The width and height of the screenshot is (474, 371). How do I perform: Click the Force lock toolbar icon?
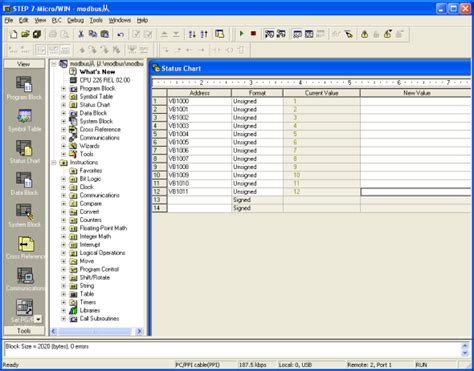point(364,34)
